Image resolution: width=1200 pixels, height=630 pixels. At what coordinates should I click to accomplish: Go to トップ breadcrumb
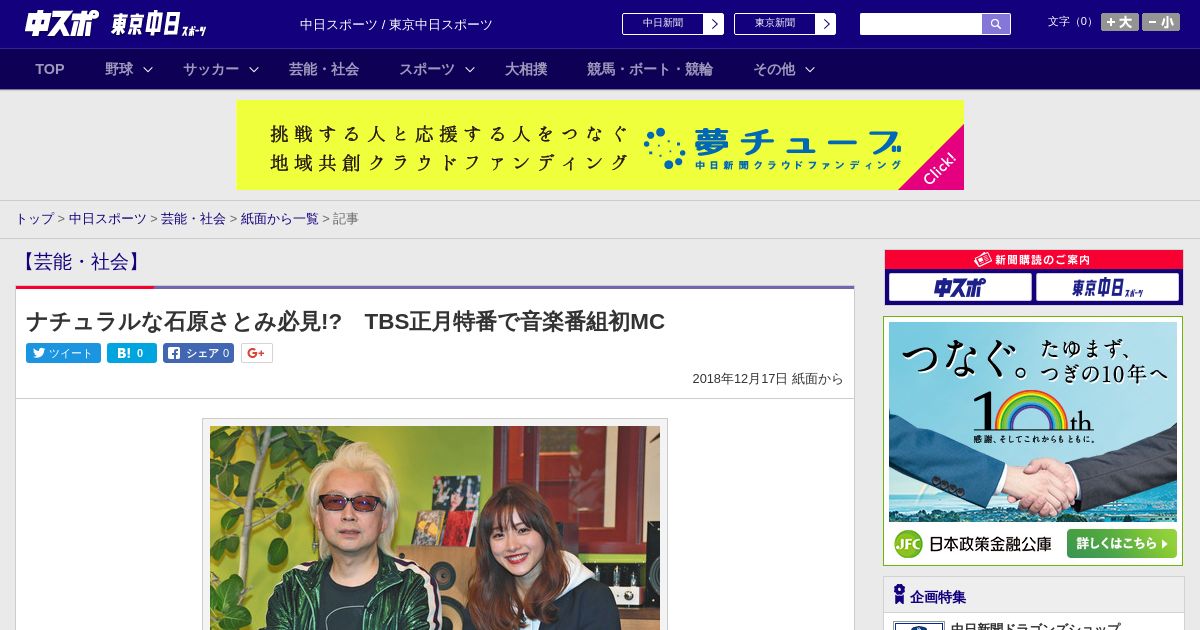34,219
